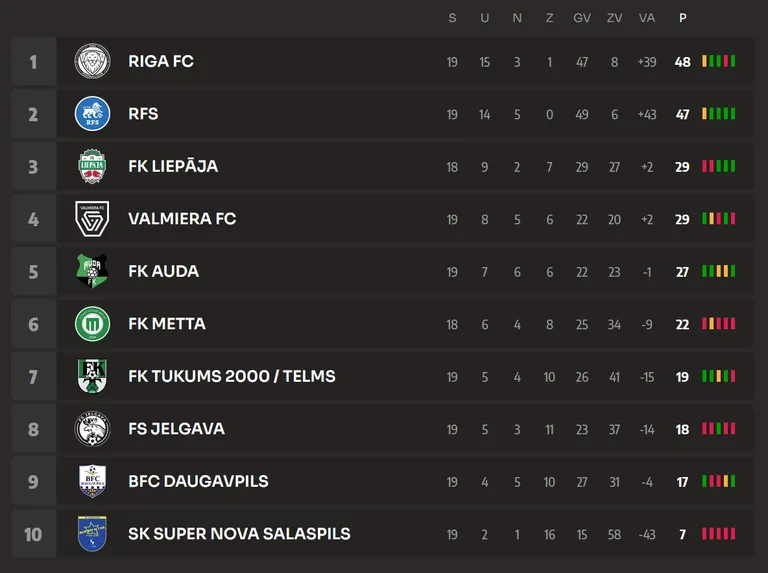Click RFS points total of 47

pos(682,114)
